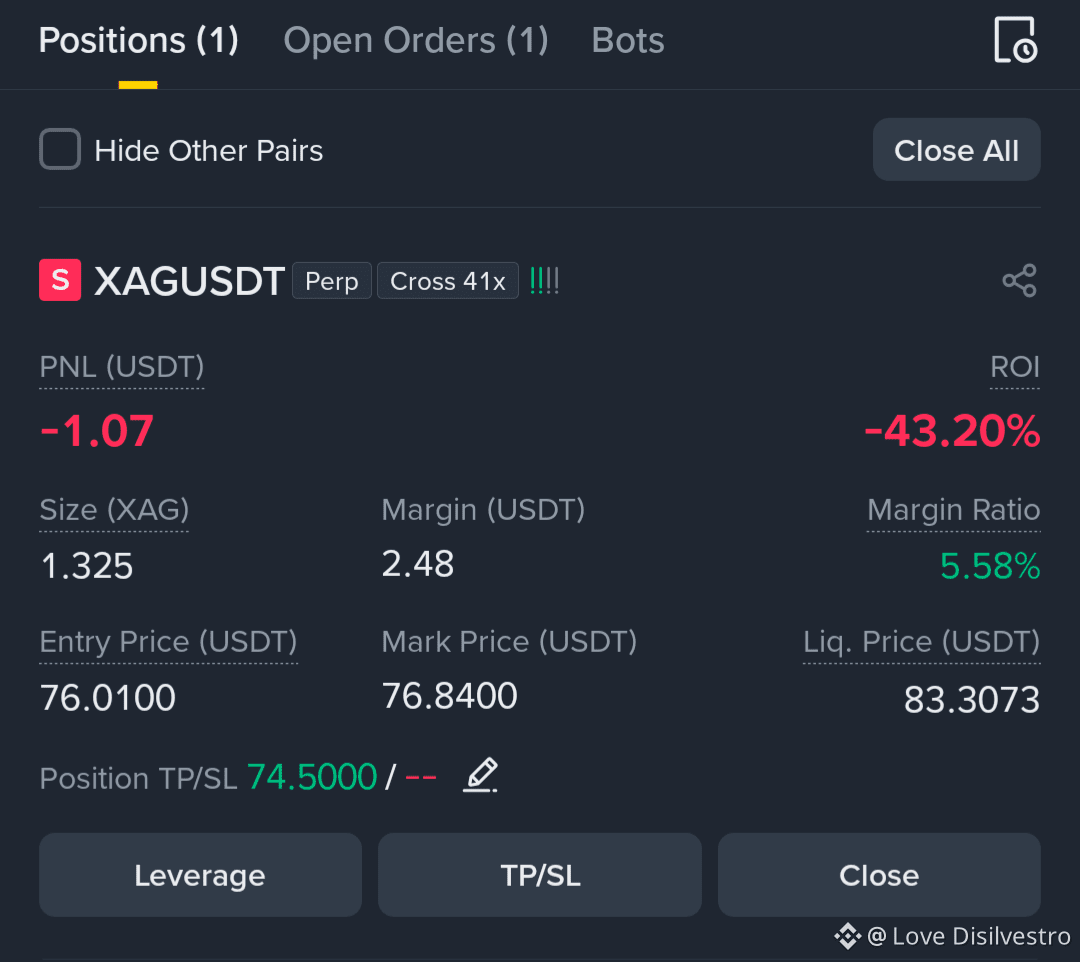Image resolution: width=1080 pixels, height=962 pixels.
Task: Tick the Hide Other Pairs checkbox
Action: (60, 149)
